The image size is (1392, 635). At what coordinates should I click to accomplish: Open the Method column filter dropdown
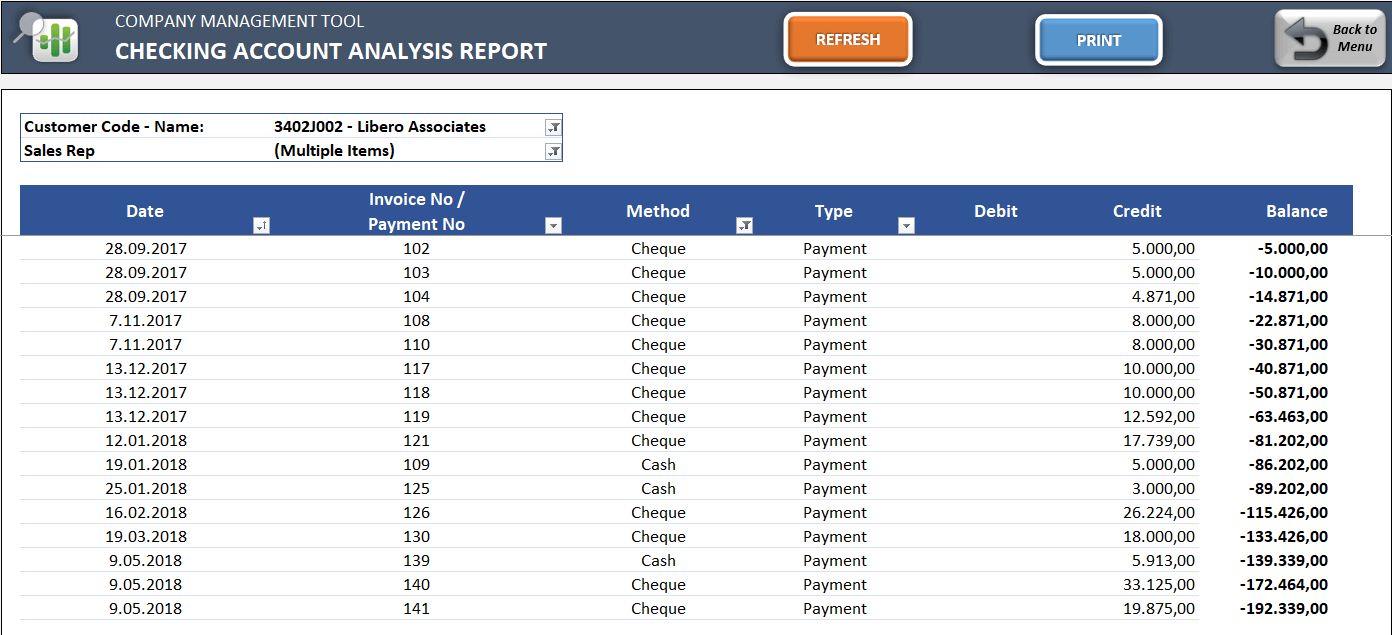(744, 226)
